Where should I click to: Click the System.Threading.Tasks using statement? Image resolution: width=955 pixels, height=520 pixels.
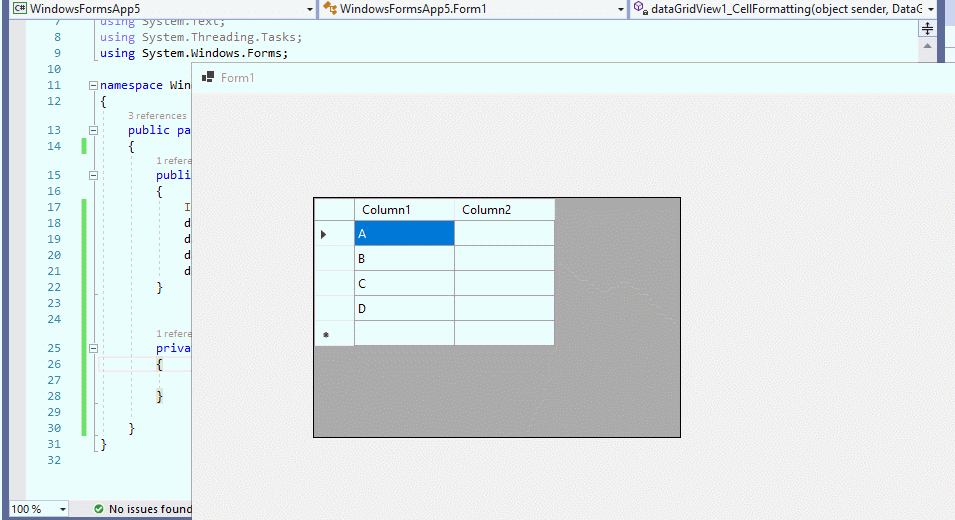pyautogui.click(x=201, y=37)
